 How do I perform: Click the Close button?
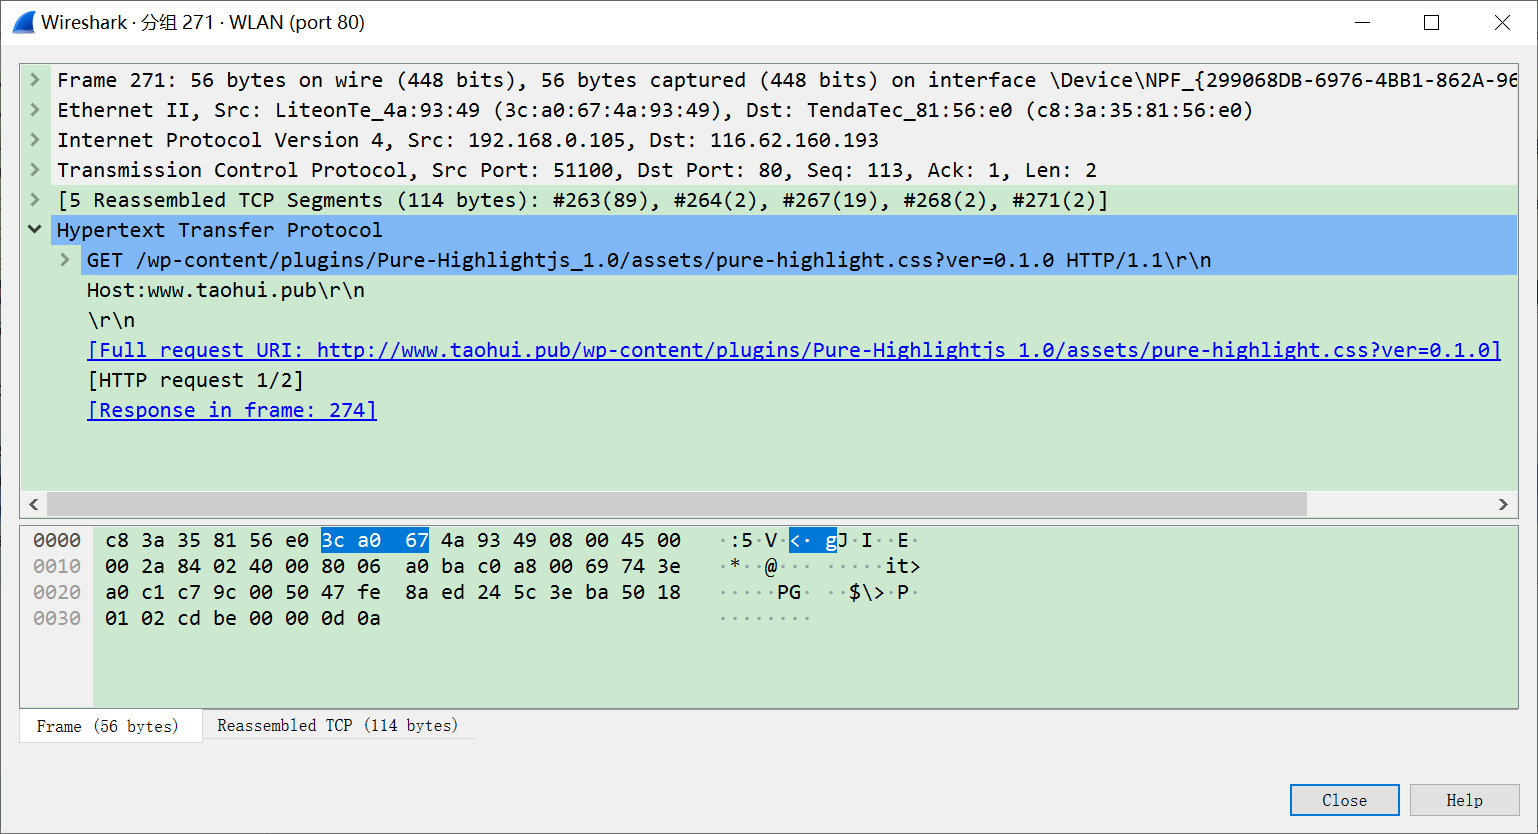tap(1344, 800)
